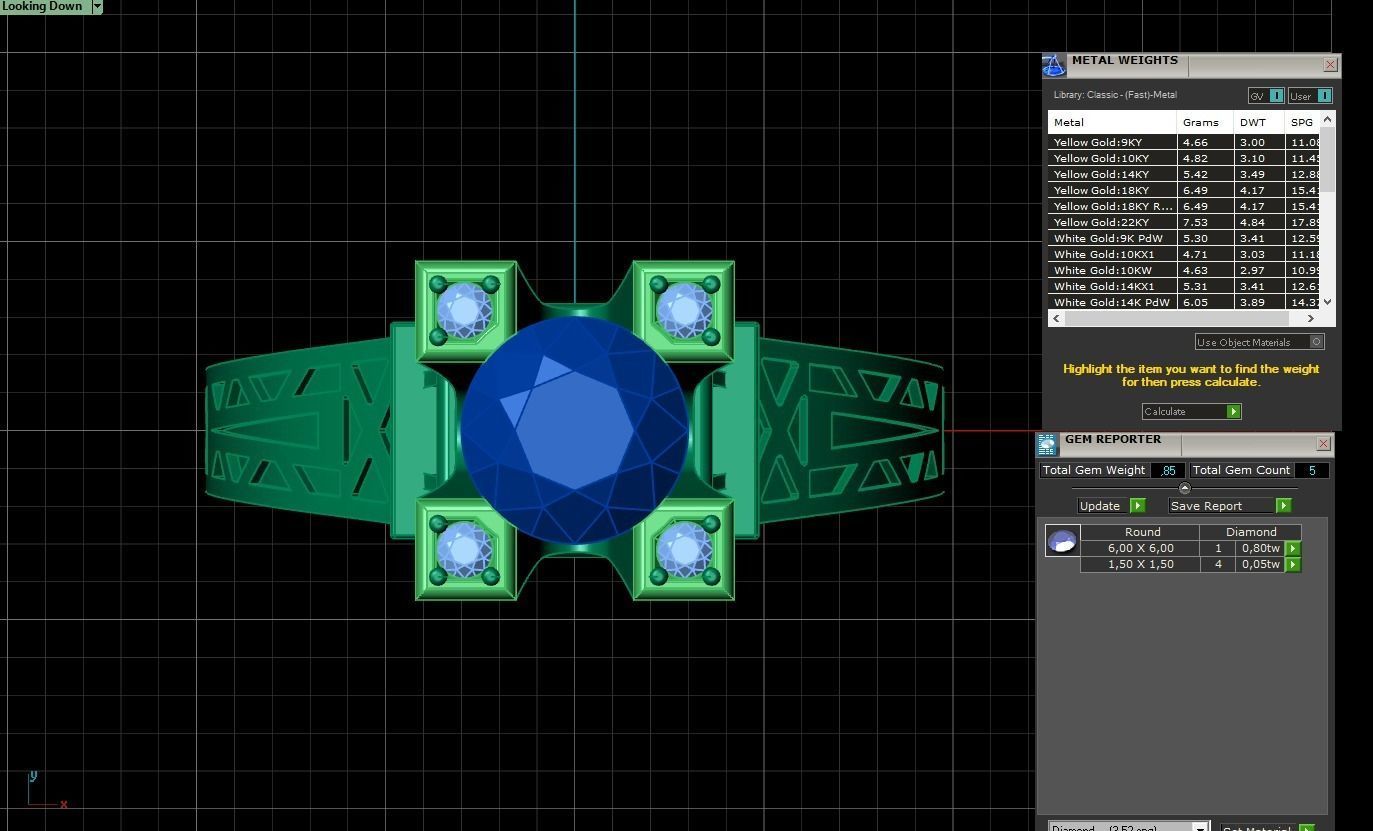
Task: Click the Set Material button
Action: (x=1267, y=828)
